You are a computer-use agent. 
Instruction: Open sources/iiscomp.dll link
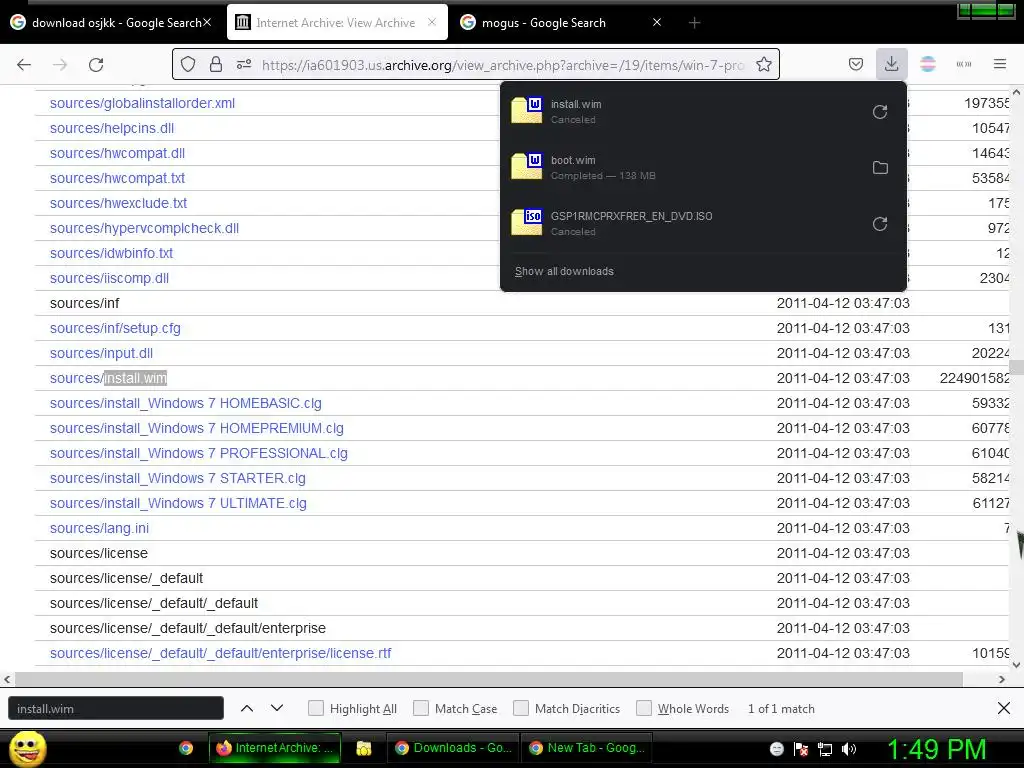(x=109, y=278)
